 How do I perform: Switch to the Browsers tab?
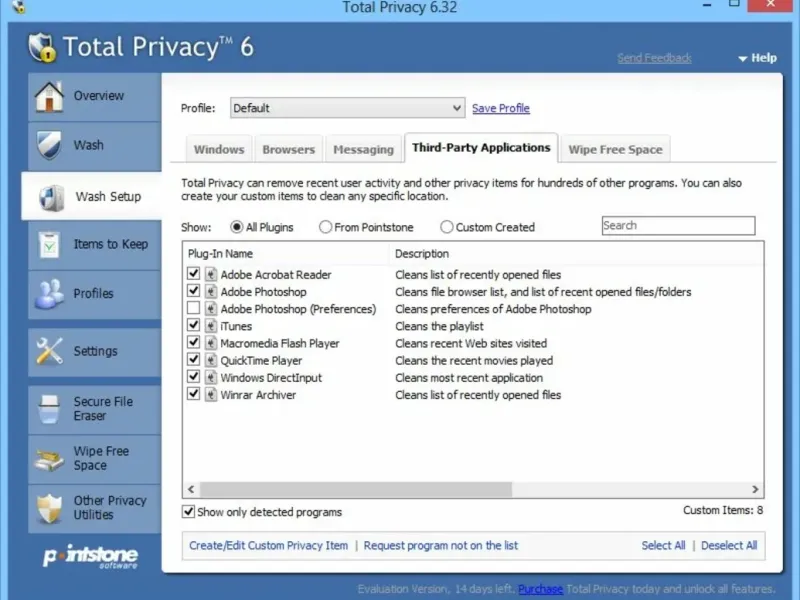click(288, 149)
